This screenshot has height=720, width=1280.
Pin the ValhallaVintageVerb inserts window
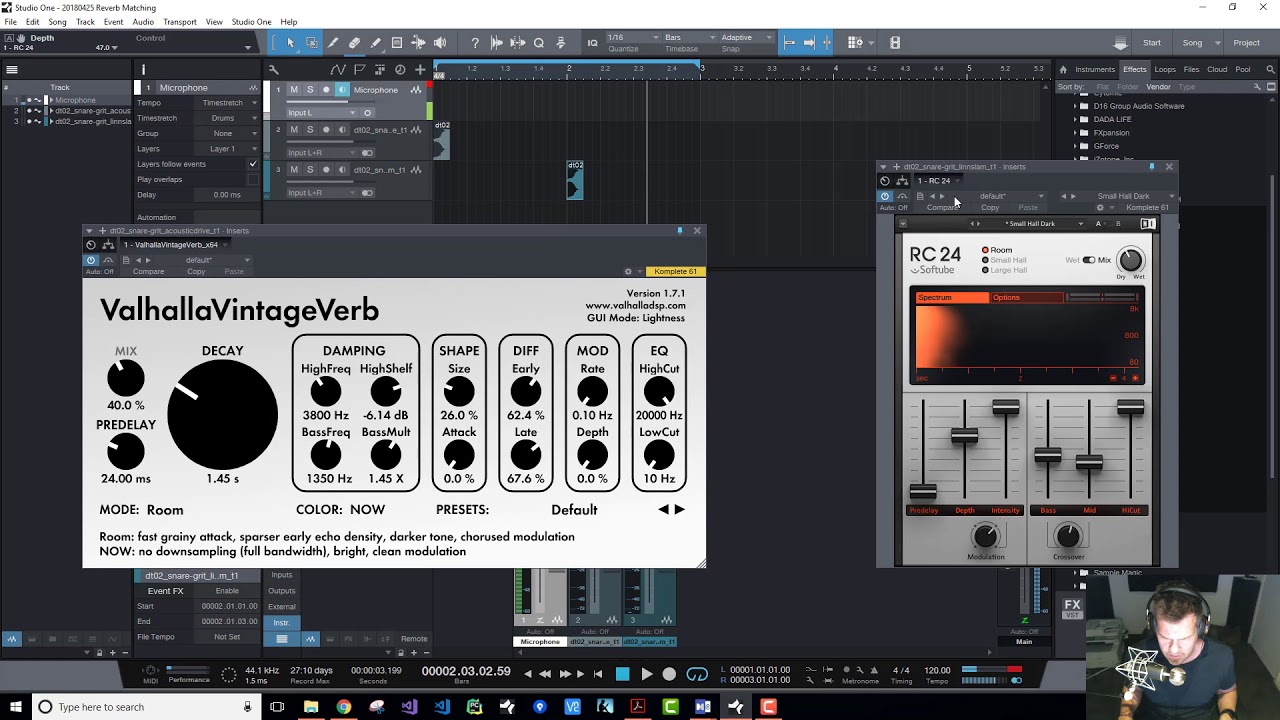tap(680, 231)
